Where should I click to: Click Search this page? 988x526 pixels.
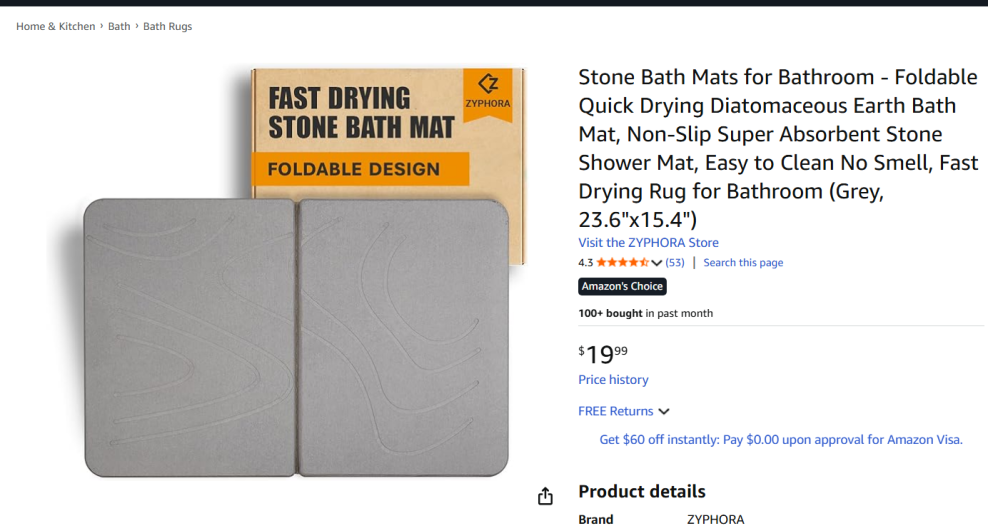[x=743, y=263]
